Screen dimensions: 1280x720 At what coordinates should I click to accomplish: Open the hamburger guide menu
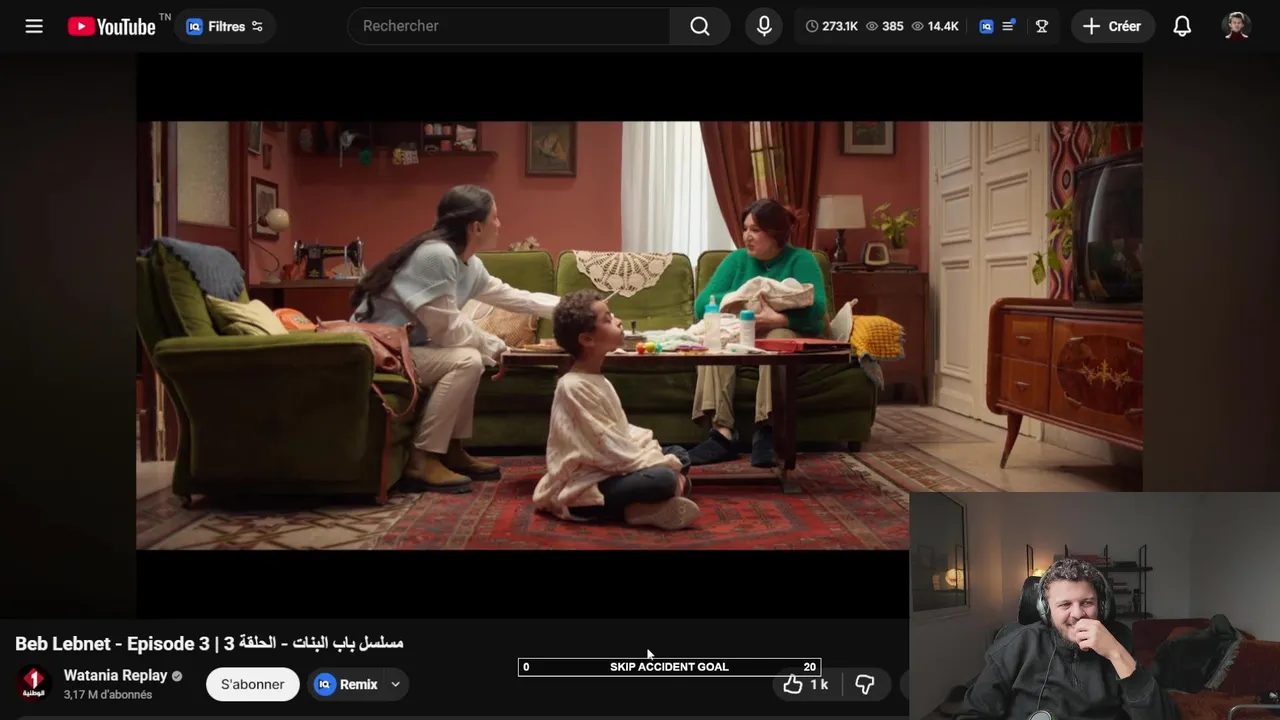34,26
